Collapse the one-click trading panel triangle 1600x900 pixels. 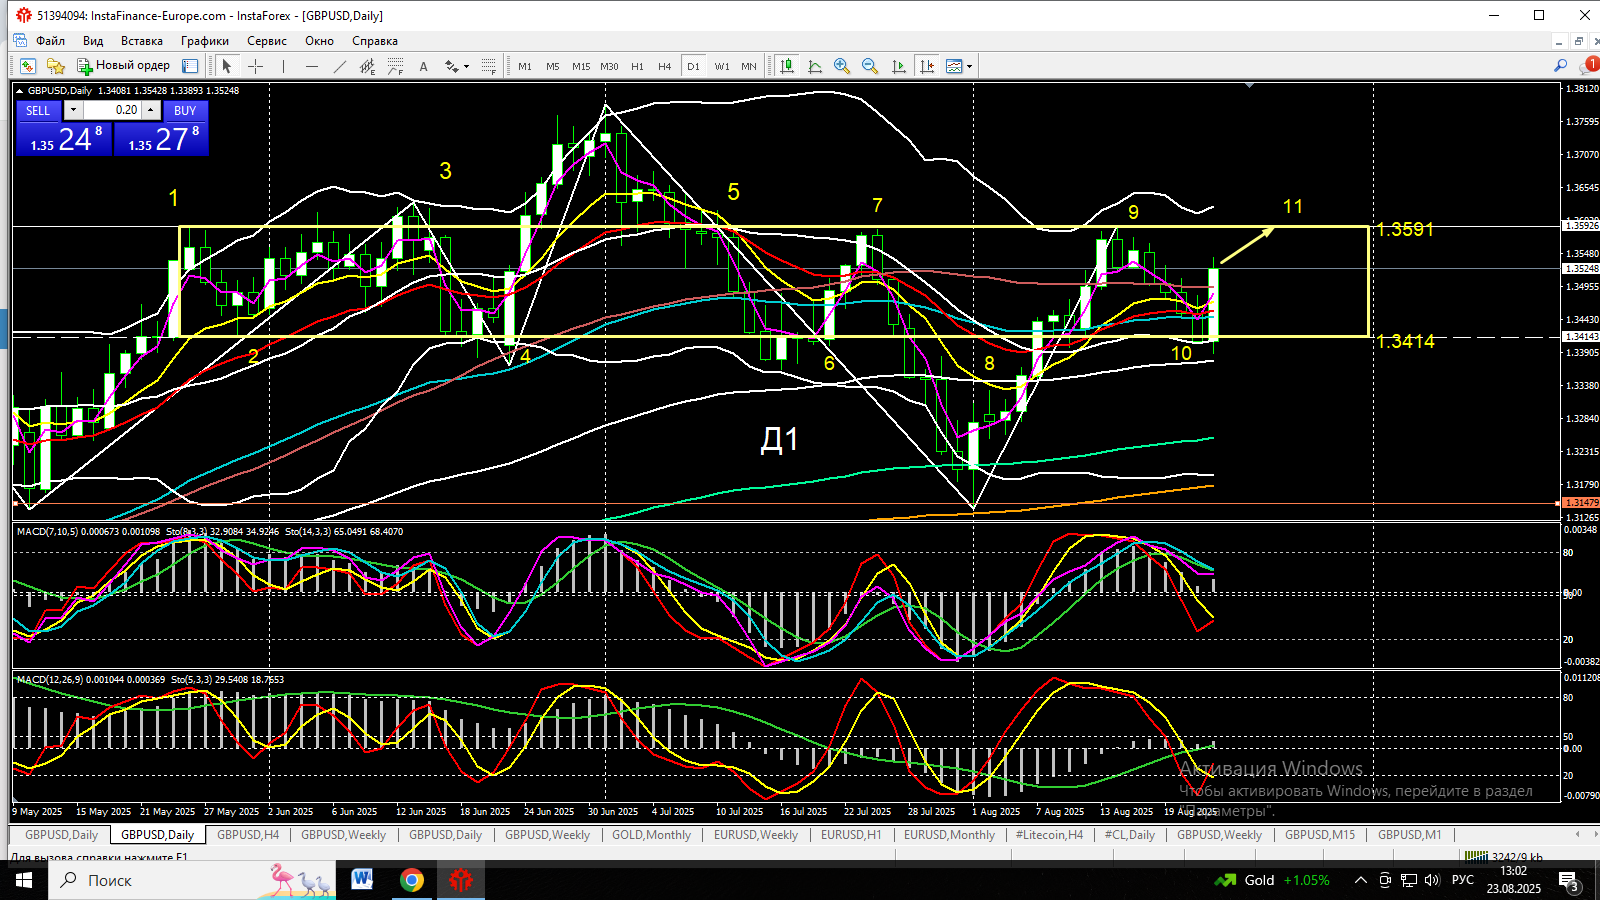point(20,91)
